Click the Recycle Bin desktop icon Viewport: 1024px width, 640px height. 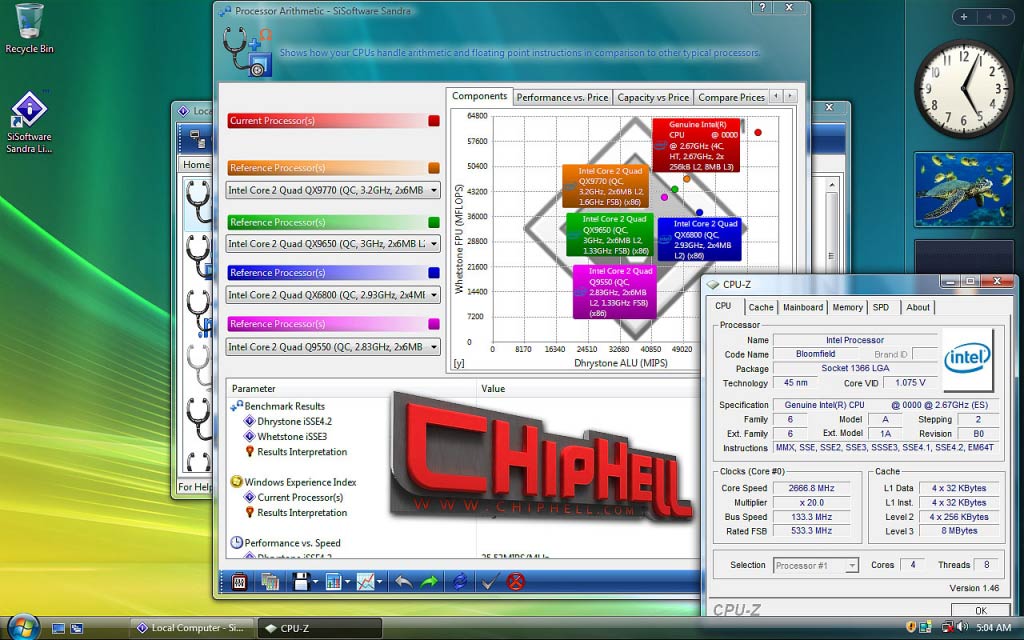coord(29,29)
